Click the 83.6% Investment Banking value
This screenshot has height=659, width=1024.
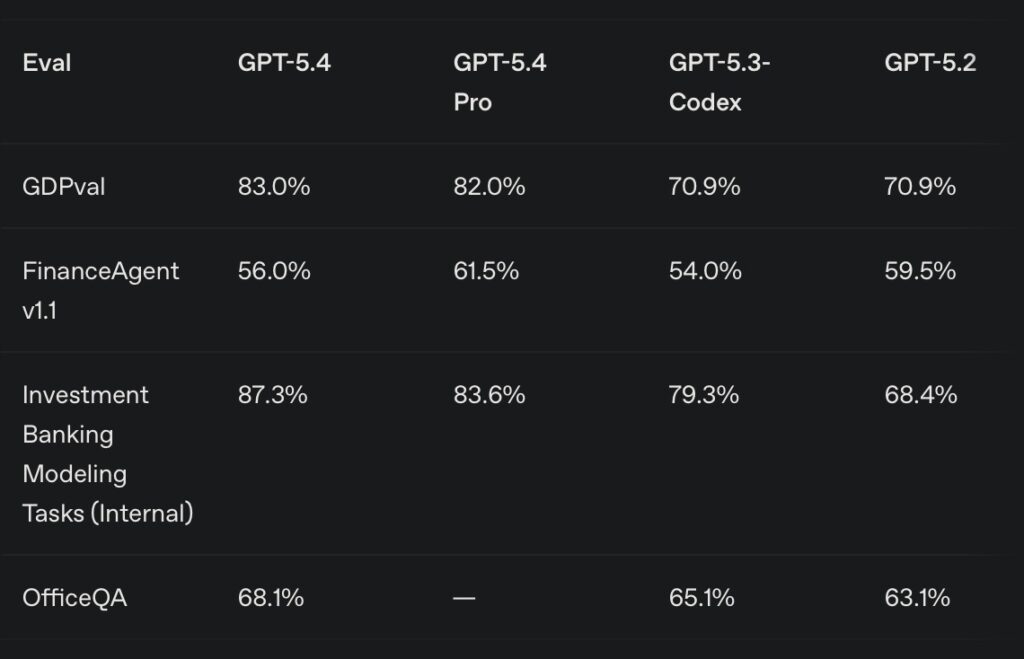[x=489, y=394]
